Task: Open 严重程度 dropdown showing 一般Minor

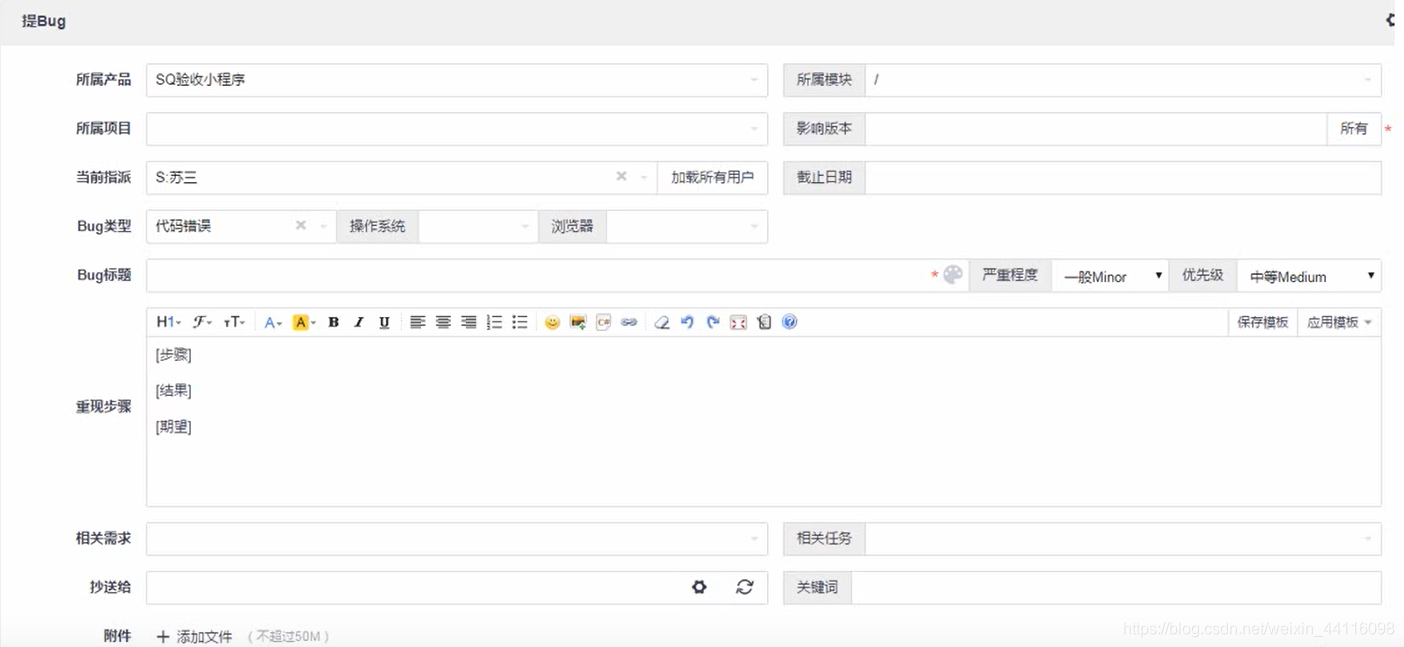Action: tap(1110, 276)
